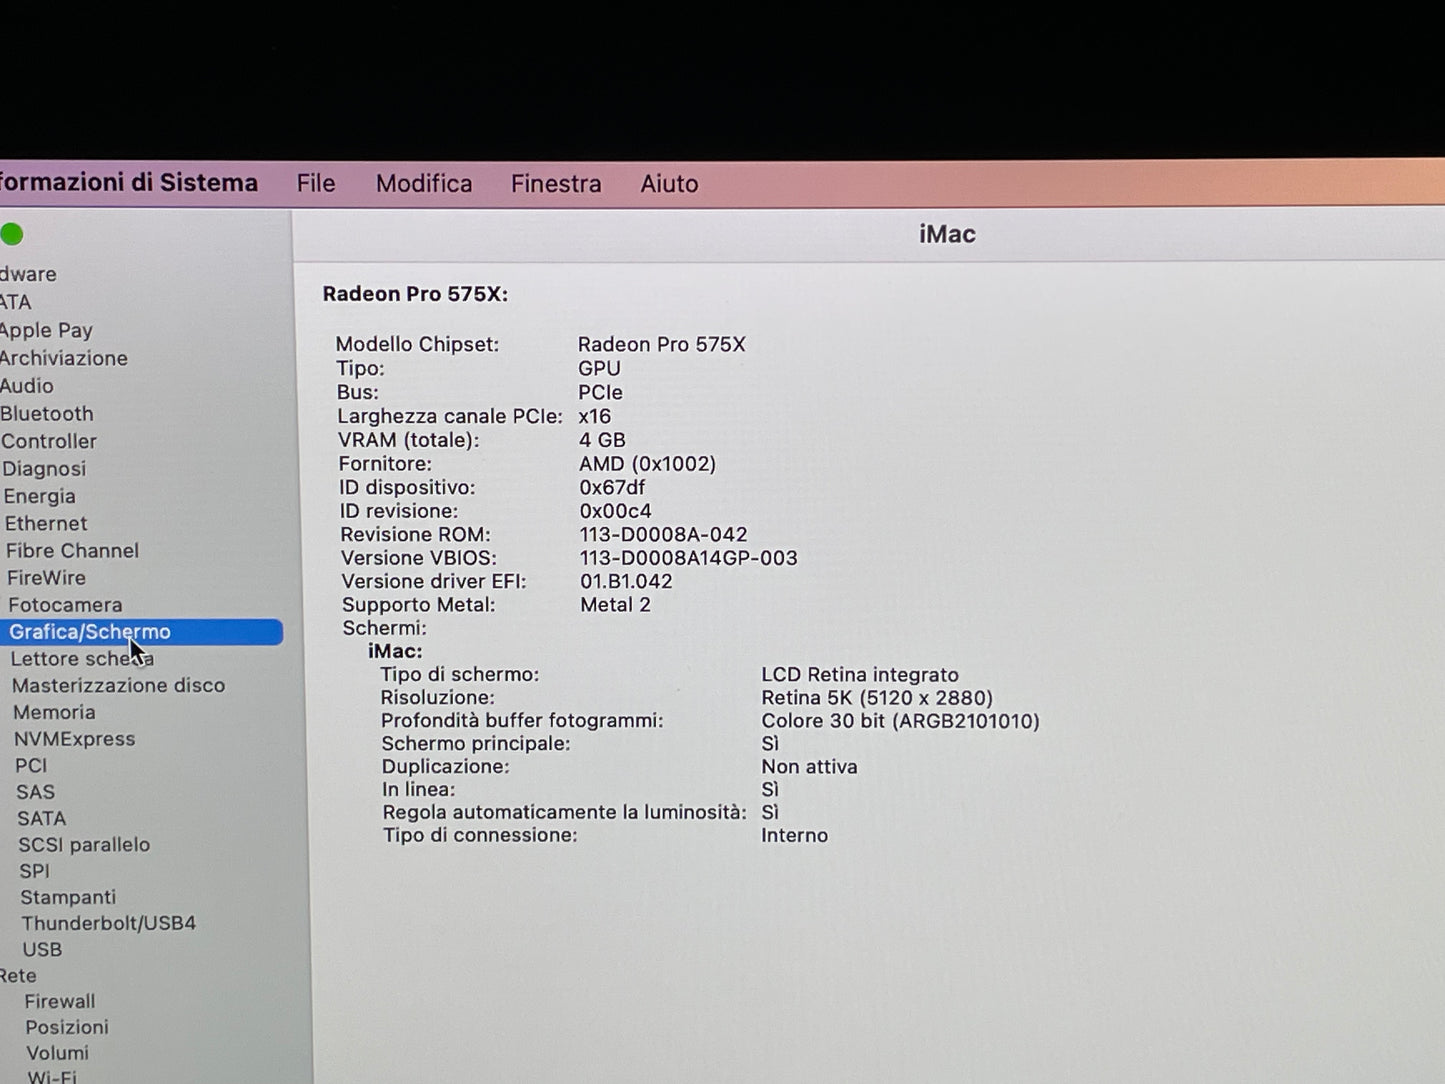Viewport: 1445px width, 1084px height.
Task: Click the VRAM value 4 GB
Action: tap(602, 440)
